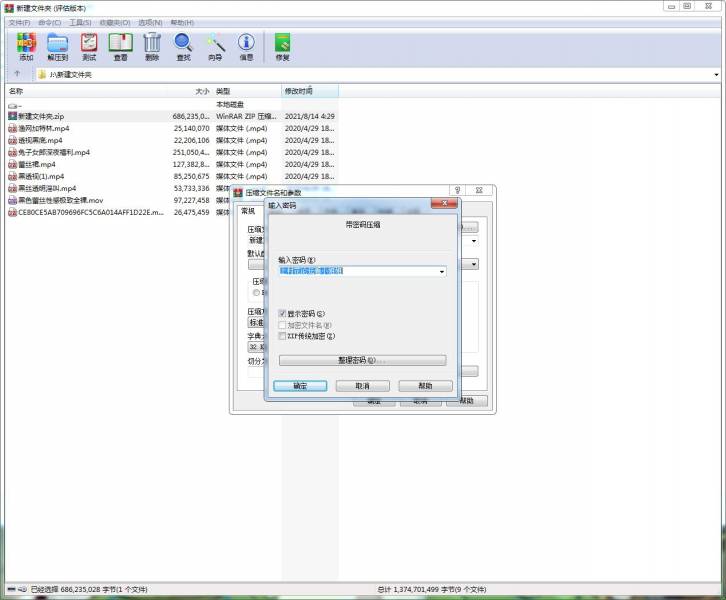Image resolution: width=726 pixels, height=600 pixels.
Task: Uncheck the 显示密码 checkbox
Action: pos(283,314)
